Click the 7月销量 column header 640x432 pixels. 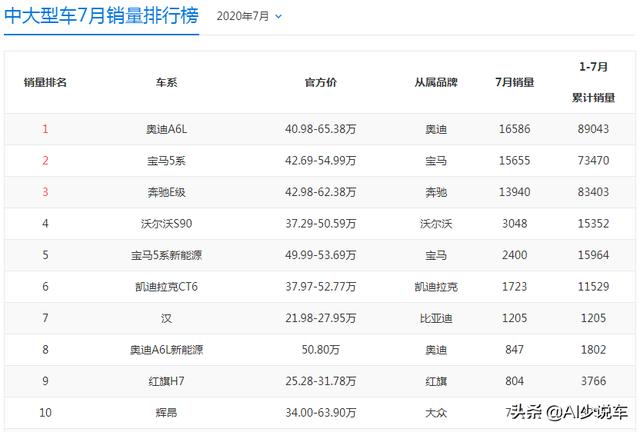pyautogui.click(x=514, y=82)
